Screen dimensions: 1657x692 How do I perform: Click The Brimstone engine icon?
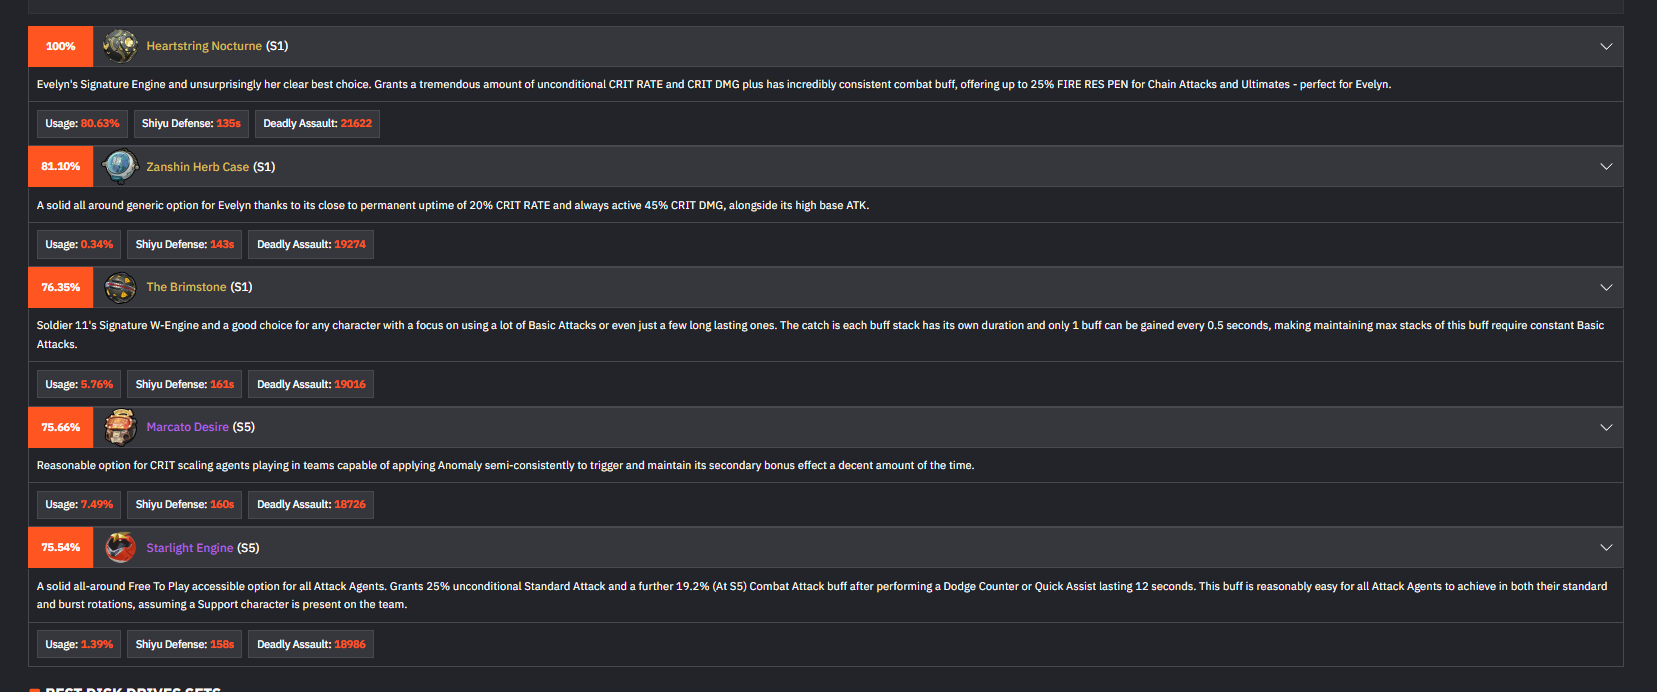pyautogui.click(x=120, y=287)
